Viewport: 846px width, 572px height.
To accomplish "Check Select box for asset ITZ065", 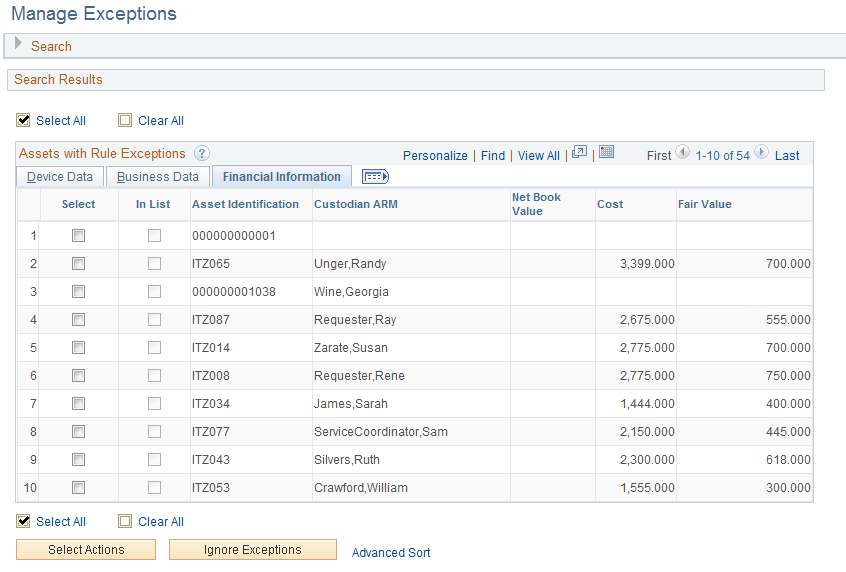I will pyautogui.click(x=79, y=263).
